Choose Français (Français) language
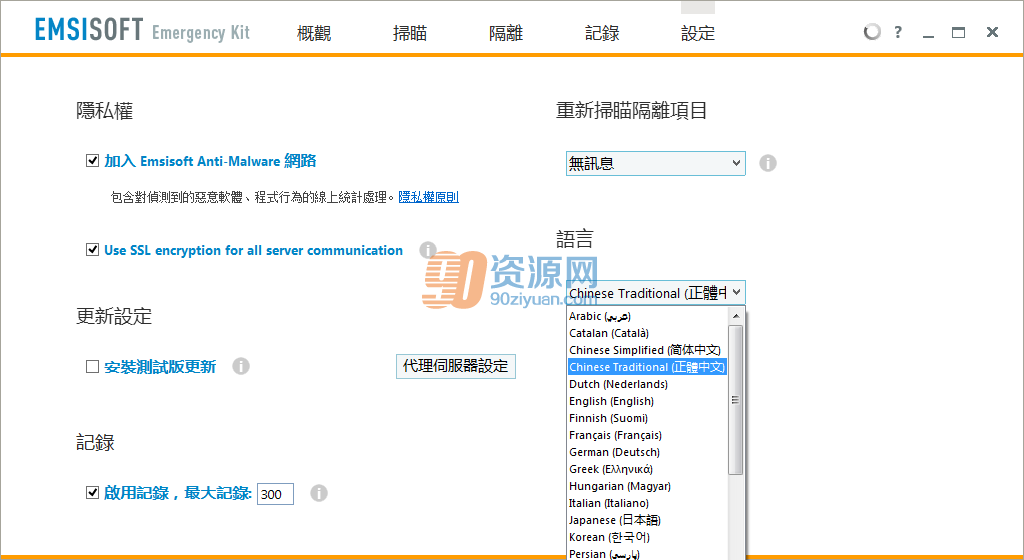 coord(647,435)
